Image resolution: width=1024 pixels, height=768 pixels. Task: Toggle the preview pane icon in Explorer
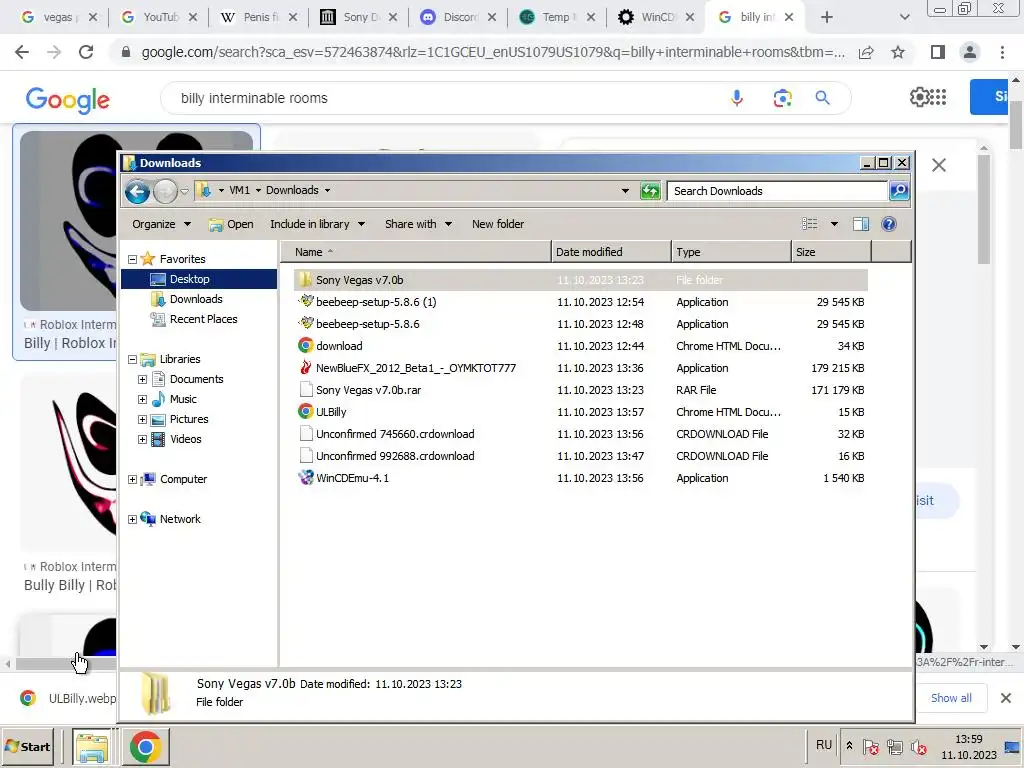pos(861,224)
